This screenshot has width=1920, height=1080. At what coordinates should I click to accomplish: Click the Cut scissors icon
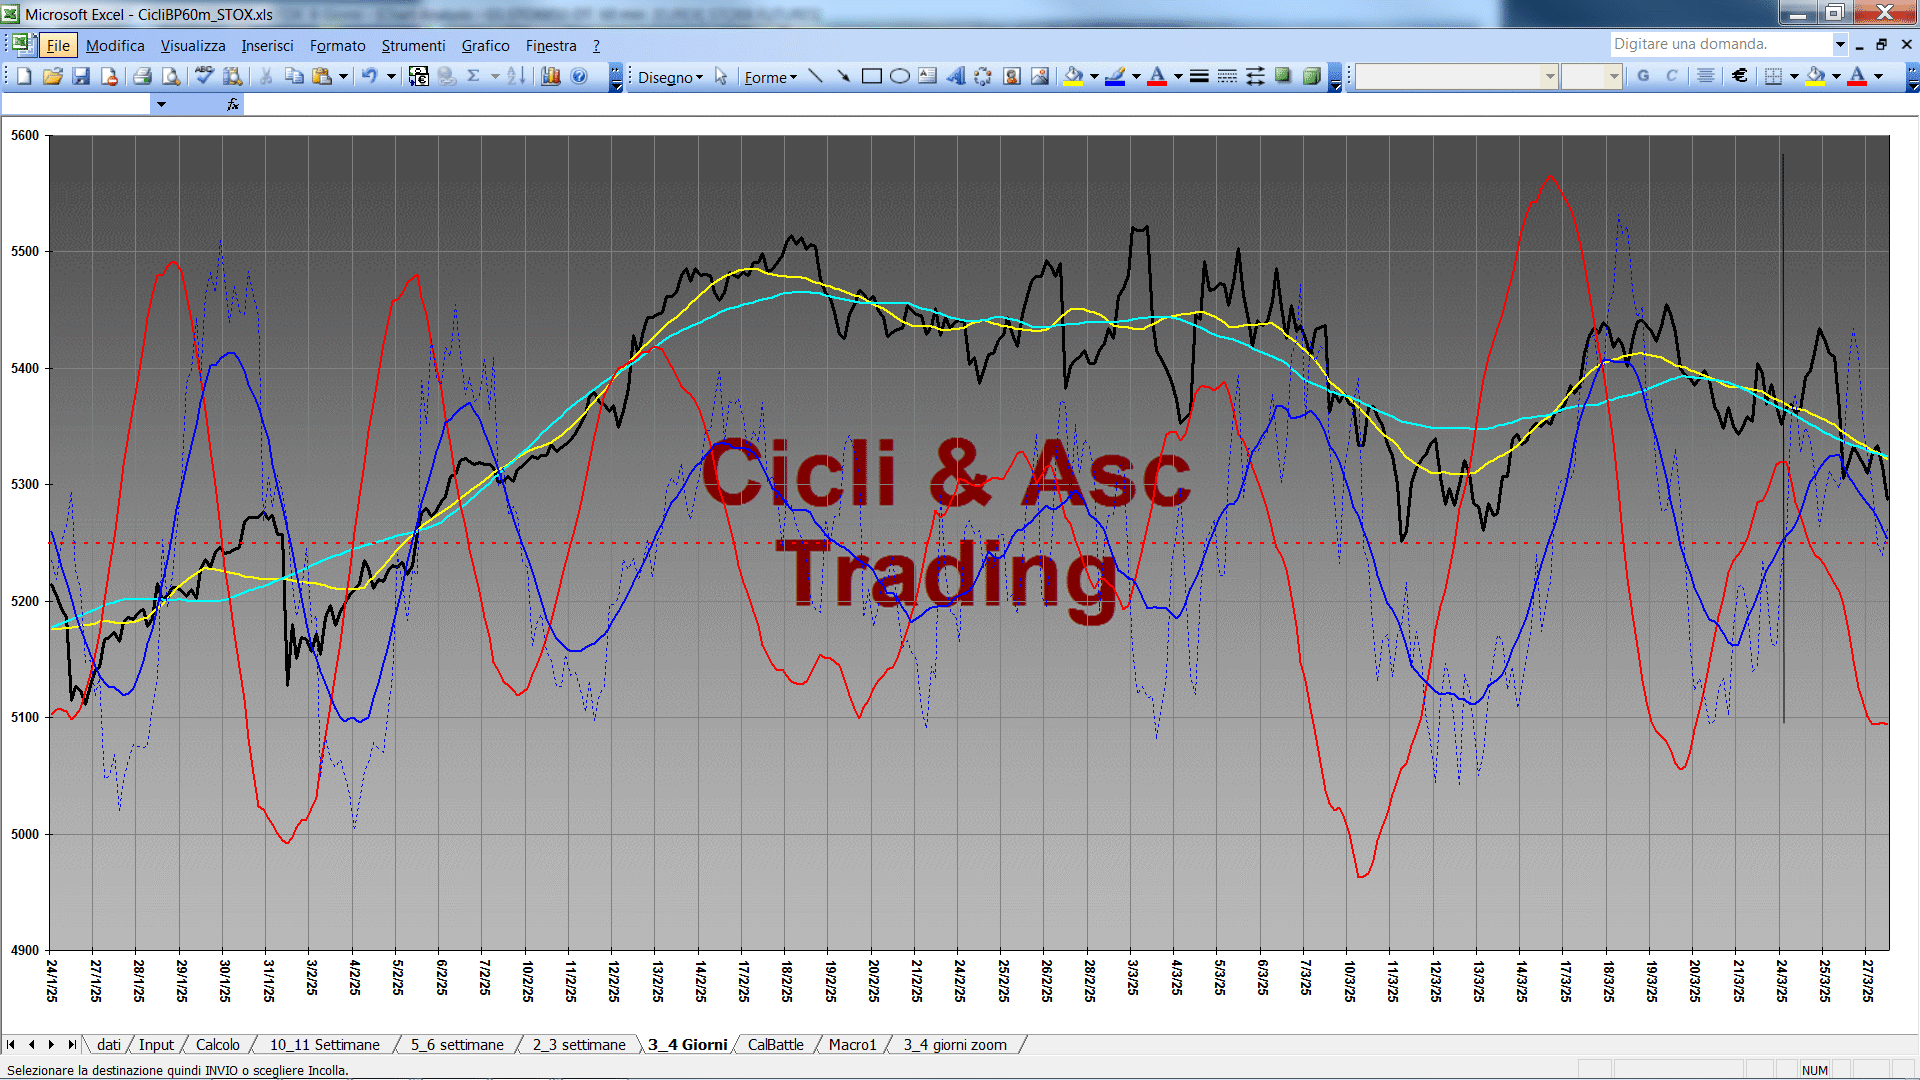[266, 76]
